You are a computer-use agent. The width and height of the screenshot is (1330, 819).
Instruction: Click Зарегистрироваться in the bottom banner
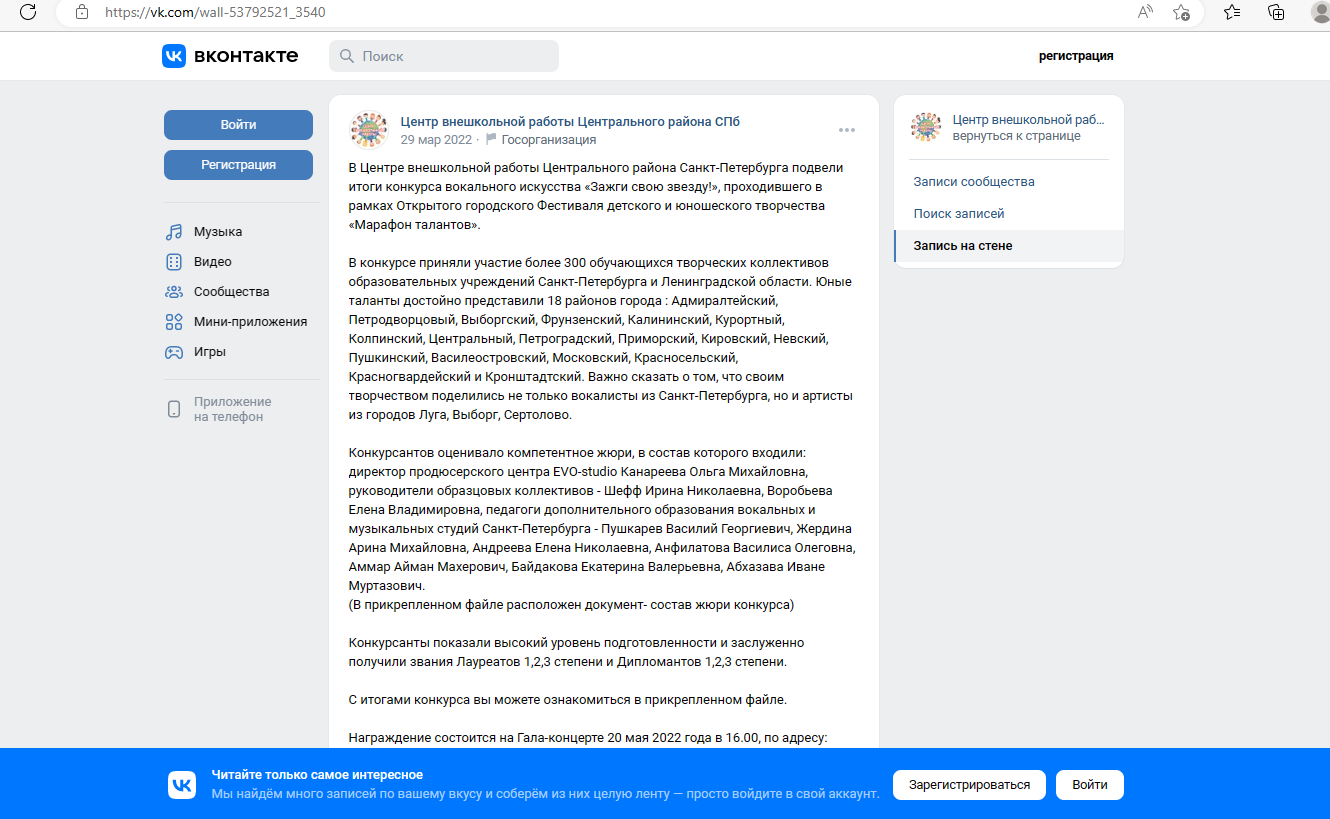click(x=969, y=785)
